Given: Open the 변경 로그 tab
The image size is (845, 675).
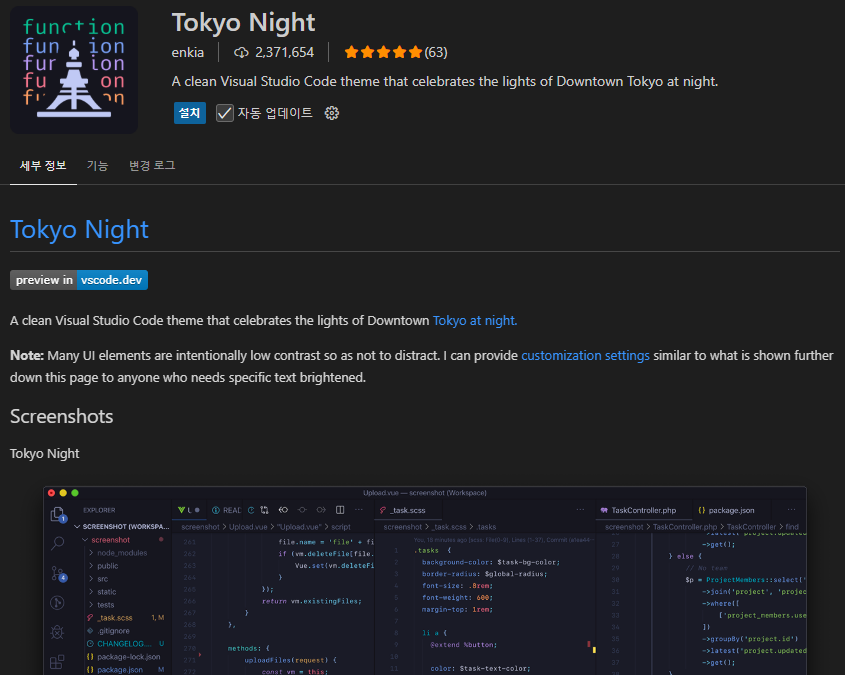Looking at the screenshot, I should [x=152, y=165].
